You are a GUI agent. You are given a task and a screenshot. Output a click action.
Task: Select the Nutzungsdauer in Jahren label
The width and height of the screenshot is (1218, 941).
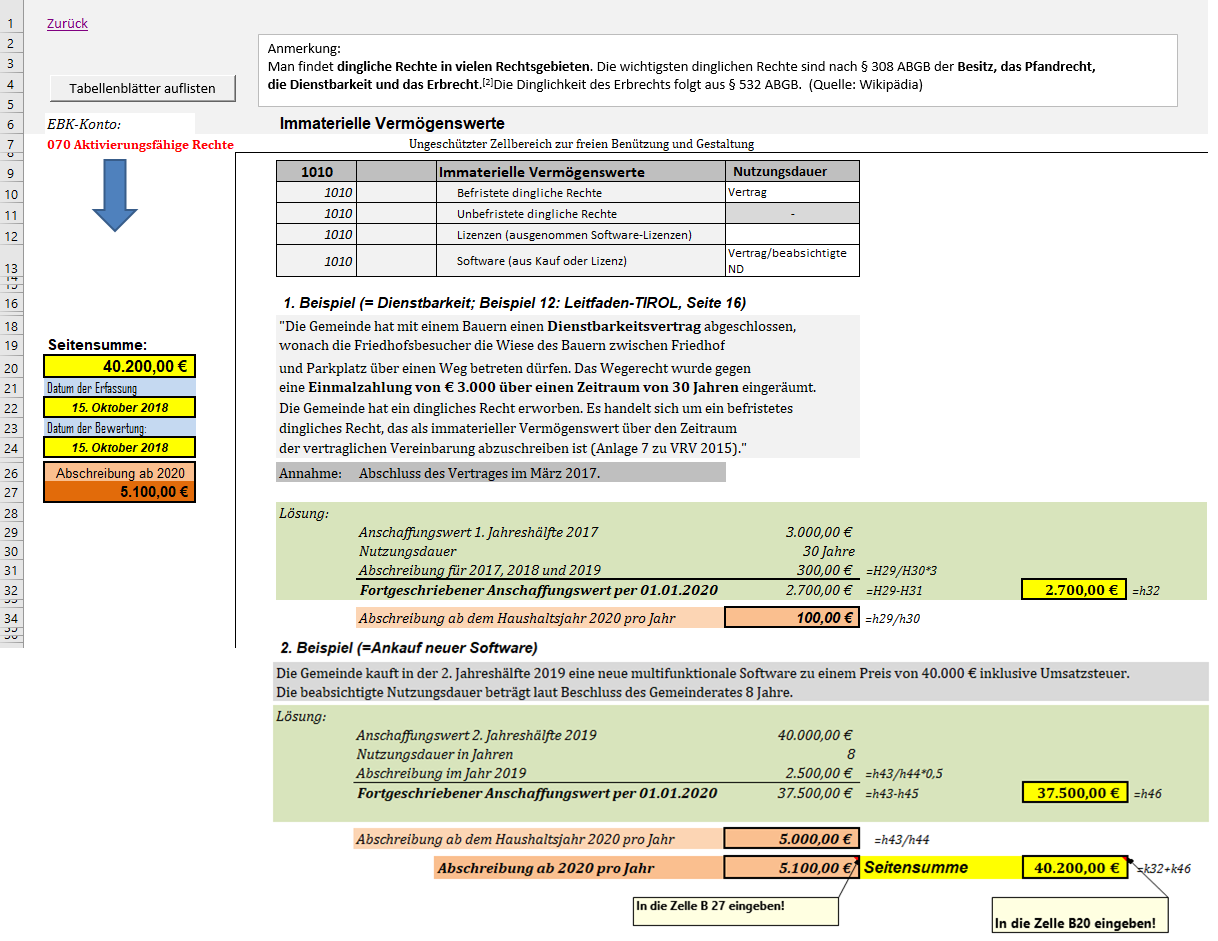point(434,754)
